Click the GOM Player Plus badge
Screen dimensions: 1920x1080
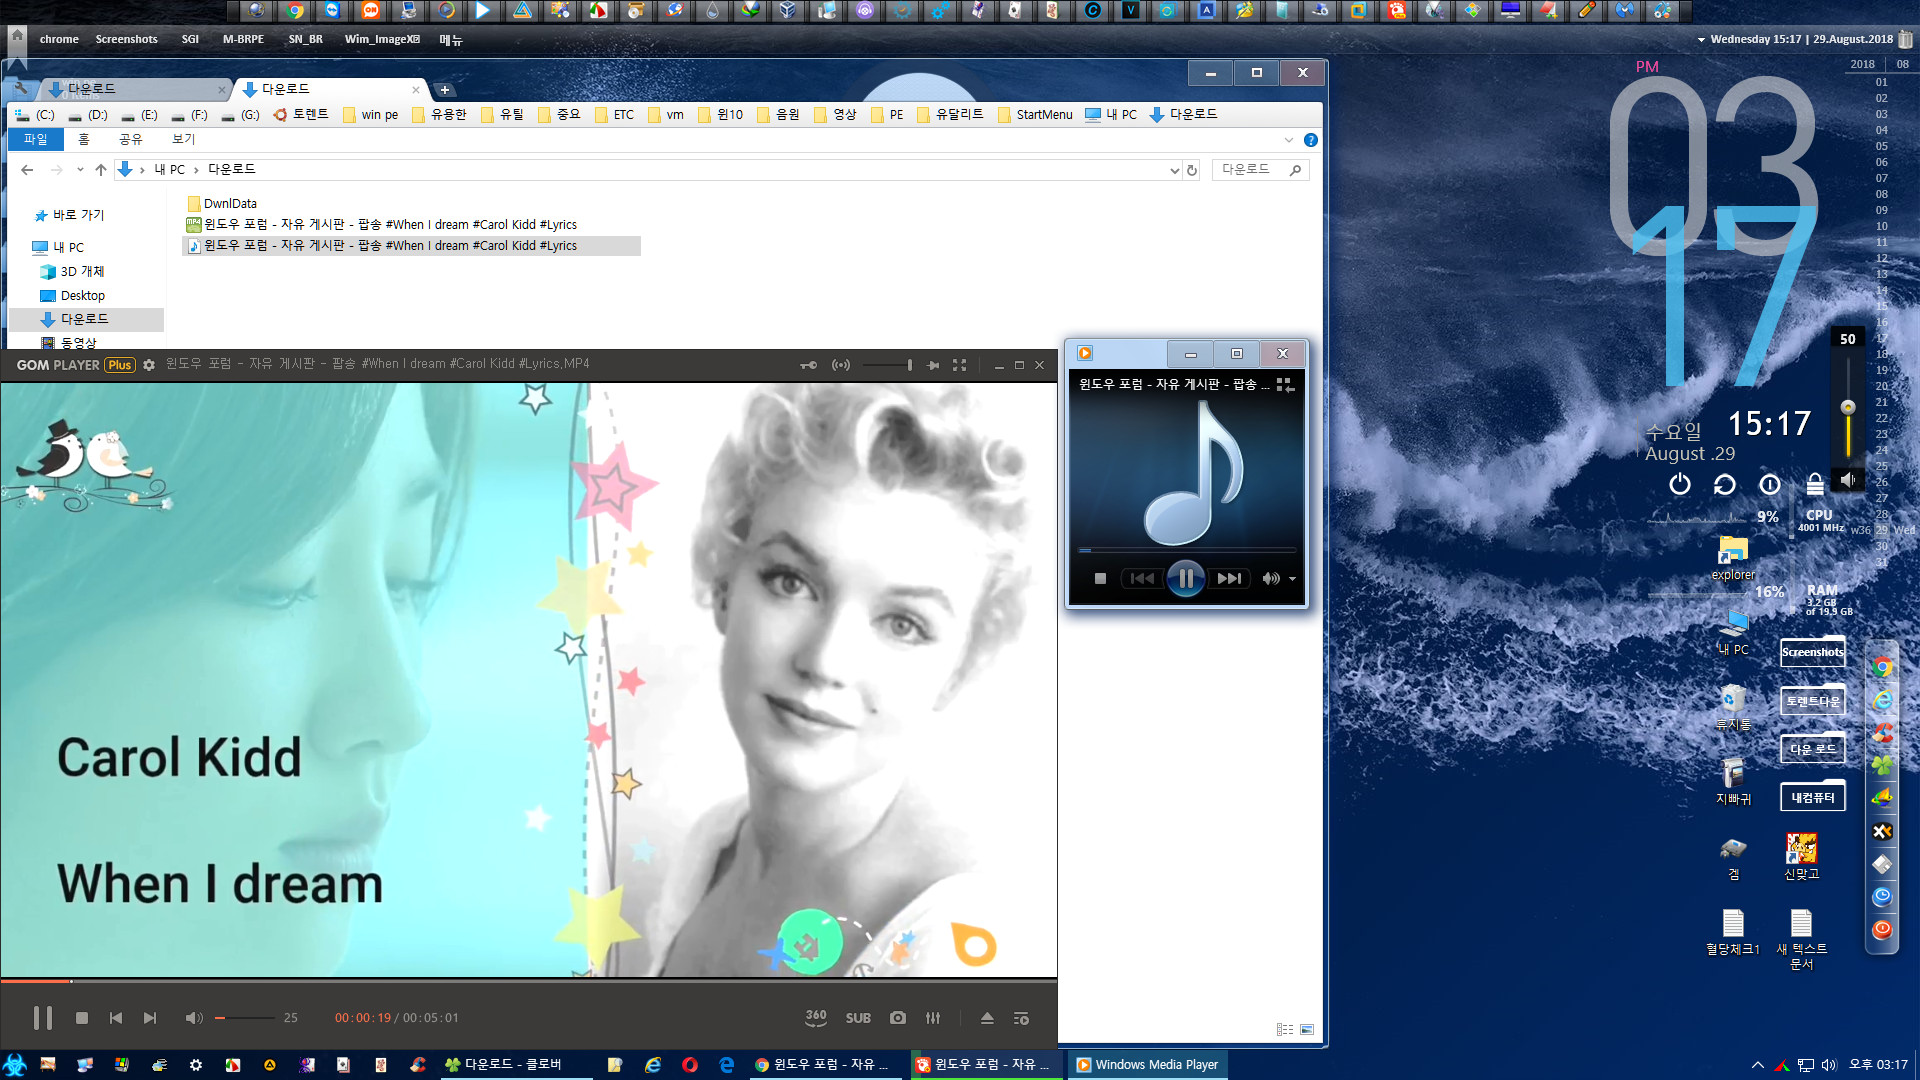click(x=120, y=365)
